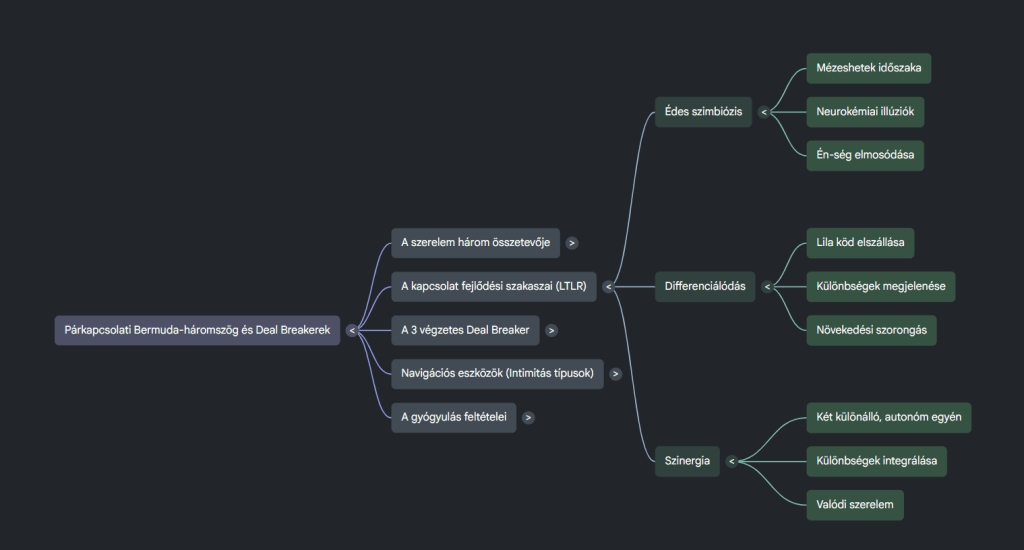1024x550 pixels.
Task: Select the 'Növekedési szorongás' node
Action: (870, 330)
